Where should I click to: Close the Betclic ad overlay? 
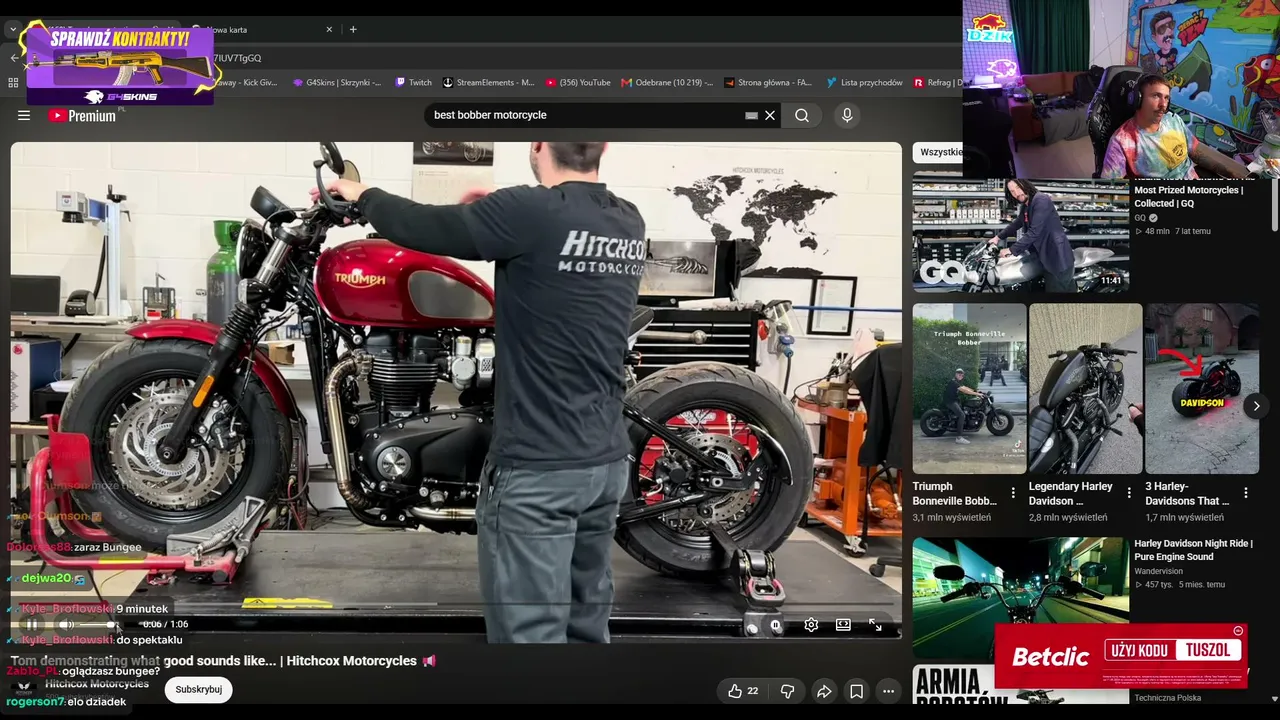(x=1238, y=631)
